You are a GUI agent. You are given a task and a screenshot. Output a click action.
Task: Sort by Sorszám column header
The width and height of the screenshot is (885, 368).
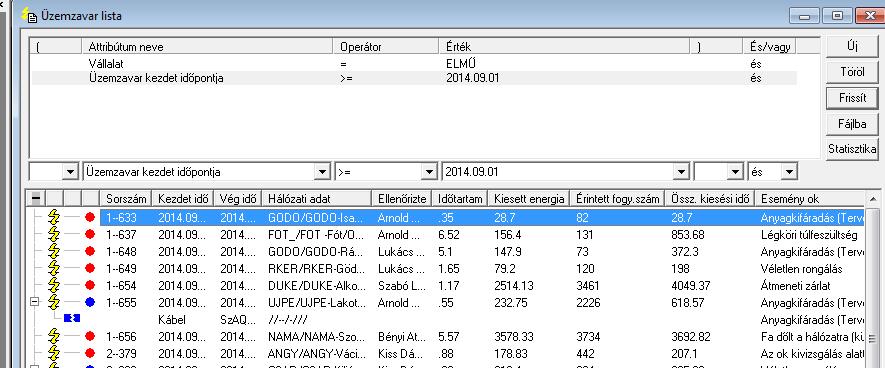tap(126, 199)
